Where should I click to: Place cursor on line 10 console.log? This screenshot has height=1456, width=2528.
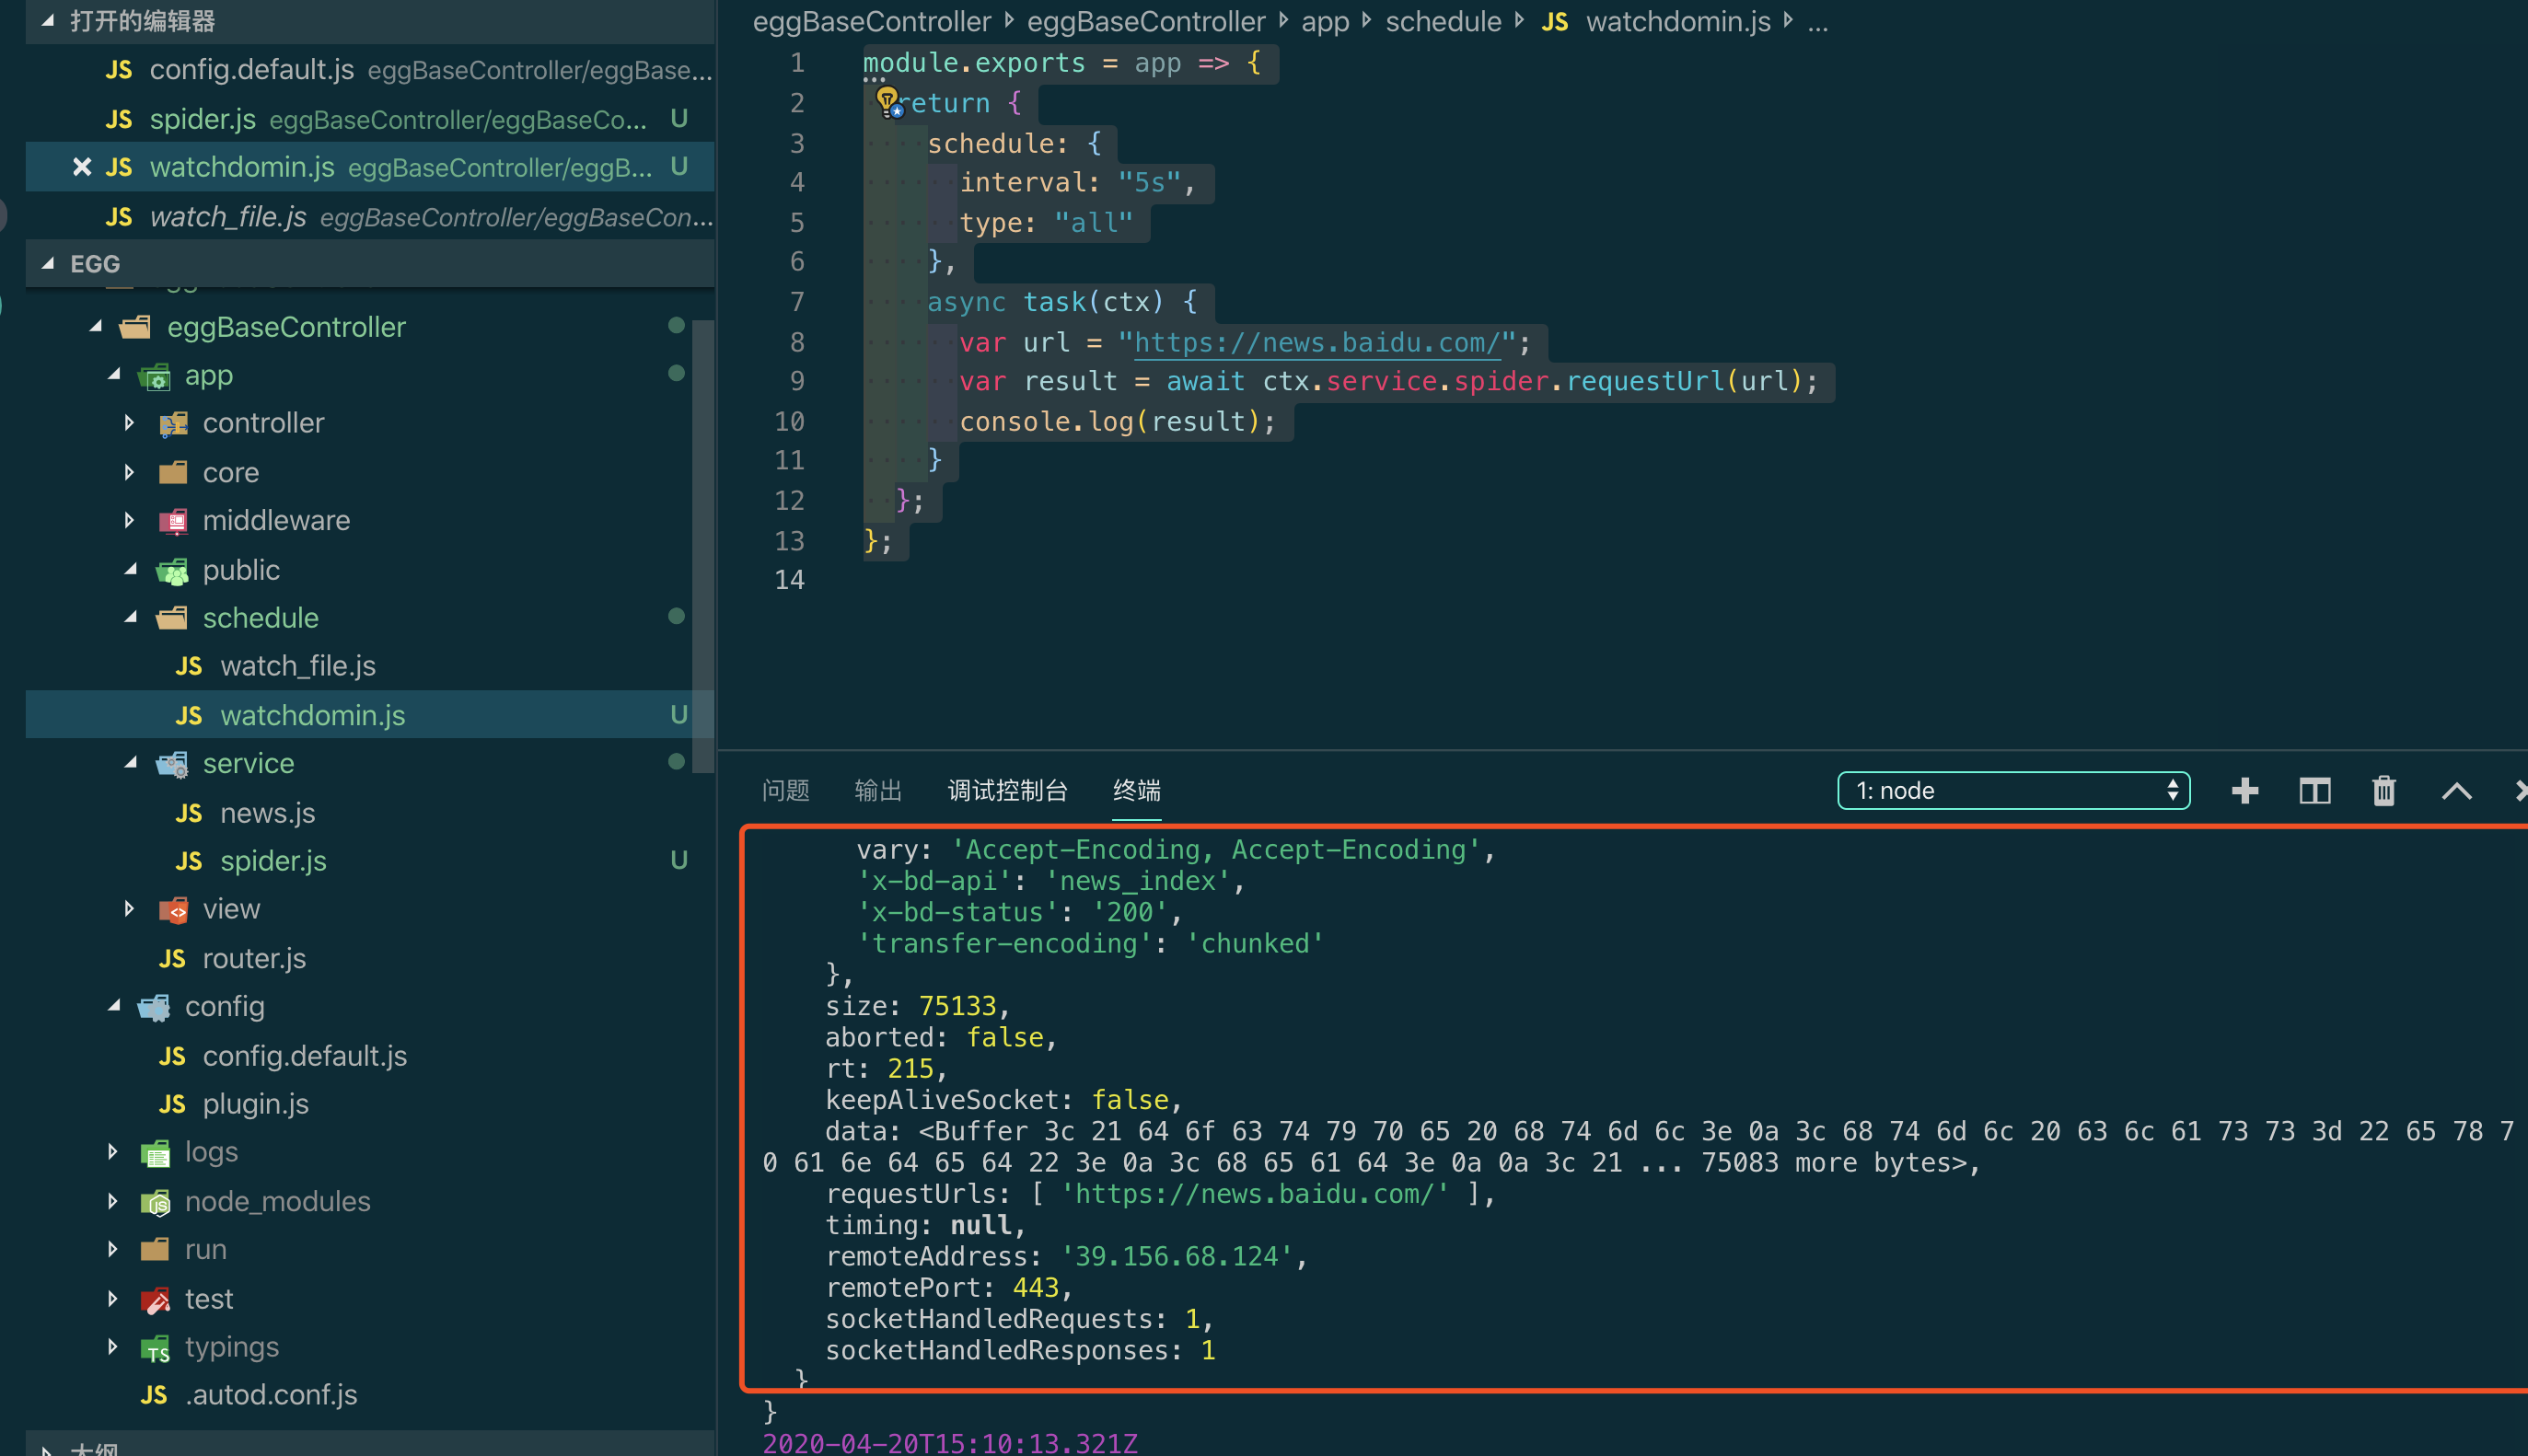coord(1117,421)
